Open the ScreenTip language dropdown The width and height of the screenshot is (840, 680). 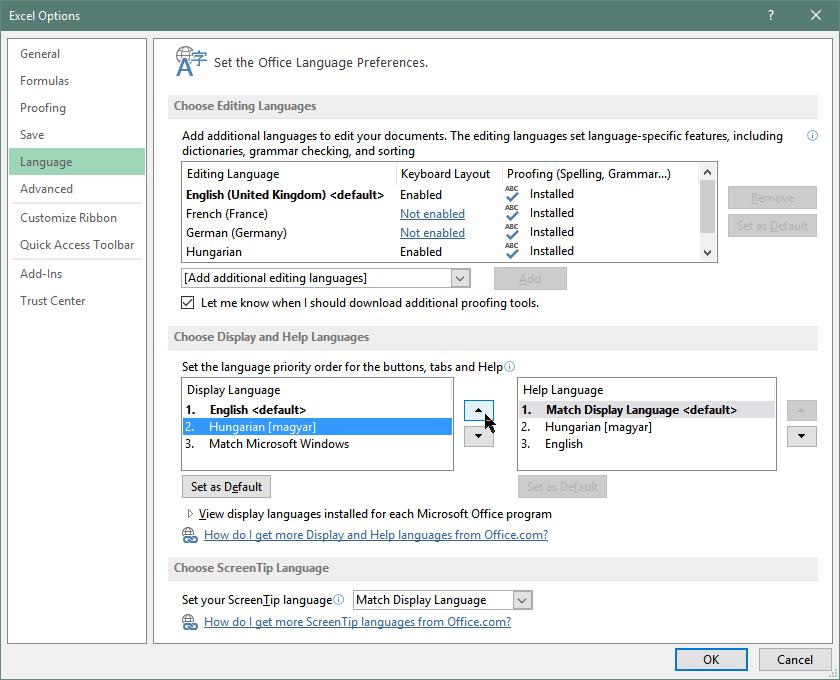[x=522, y=600]
